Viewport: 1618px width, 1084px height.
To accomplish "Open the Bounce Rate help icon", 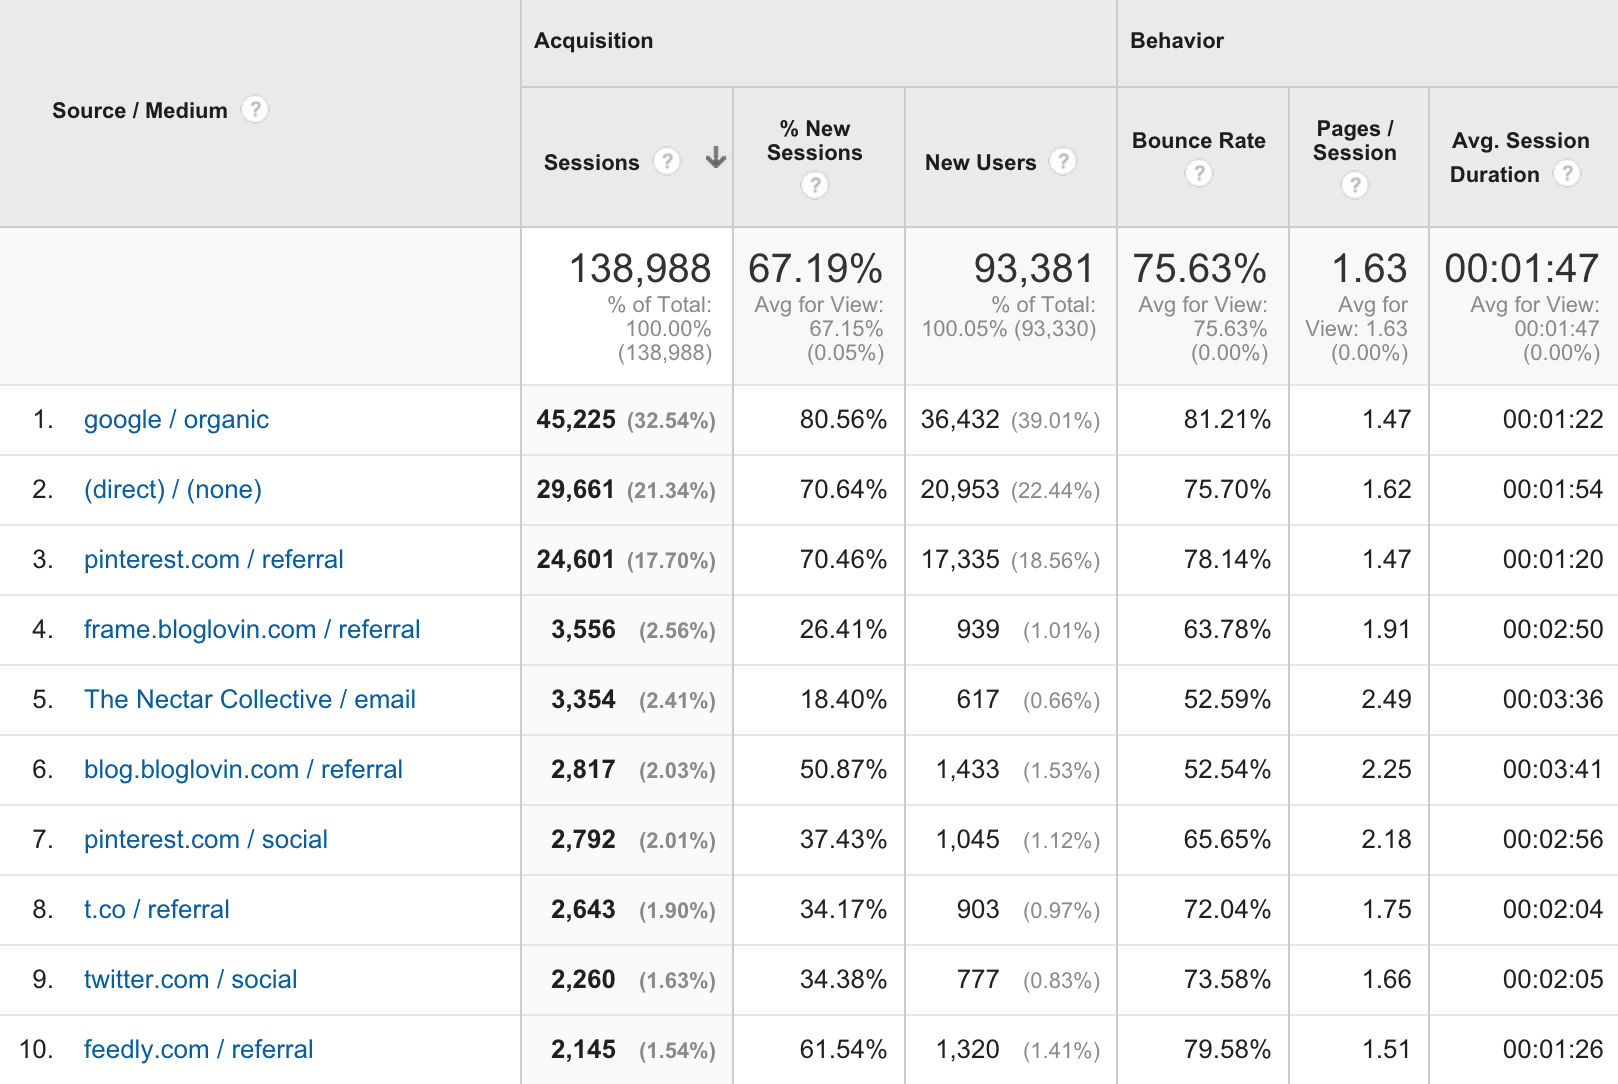I will pos(1199,173).
